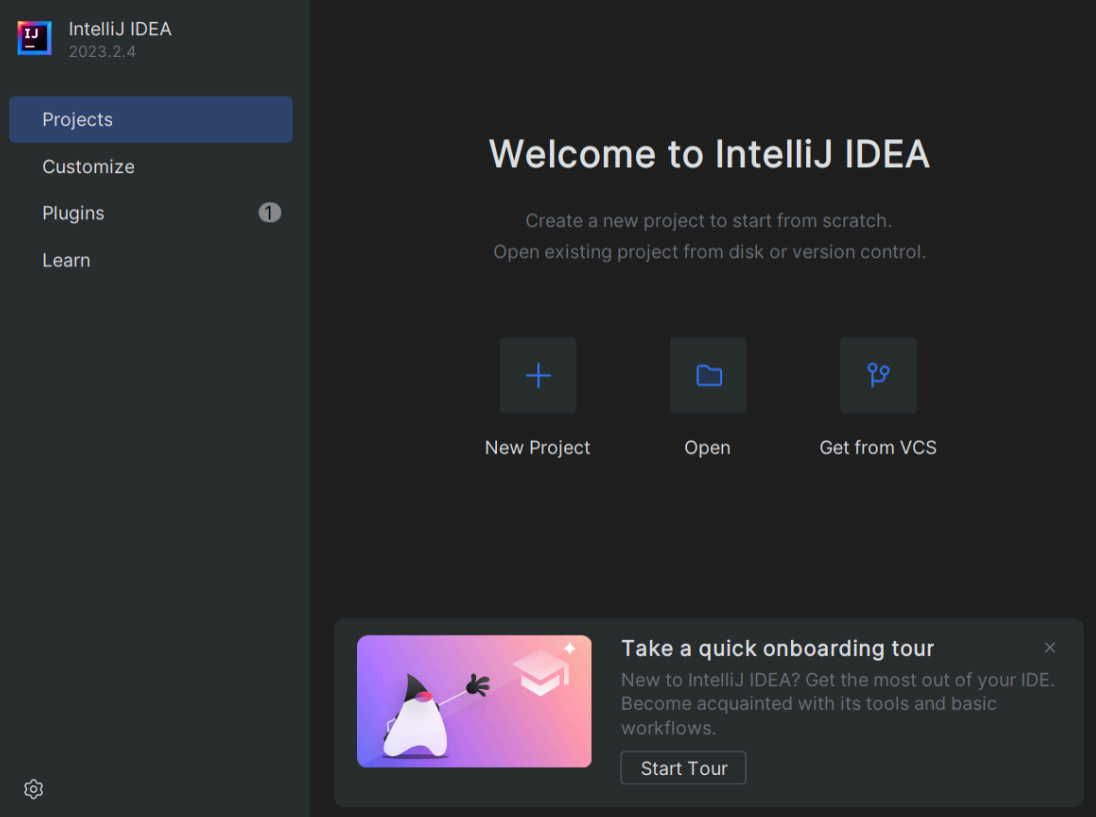The height and width of the screenshot is (817, 1096).
Task: Click the plus icon to create a project
Action: click(538, 375)
